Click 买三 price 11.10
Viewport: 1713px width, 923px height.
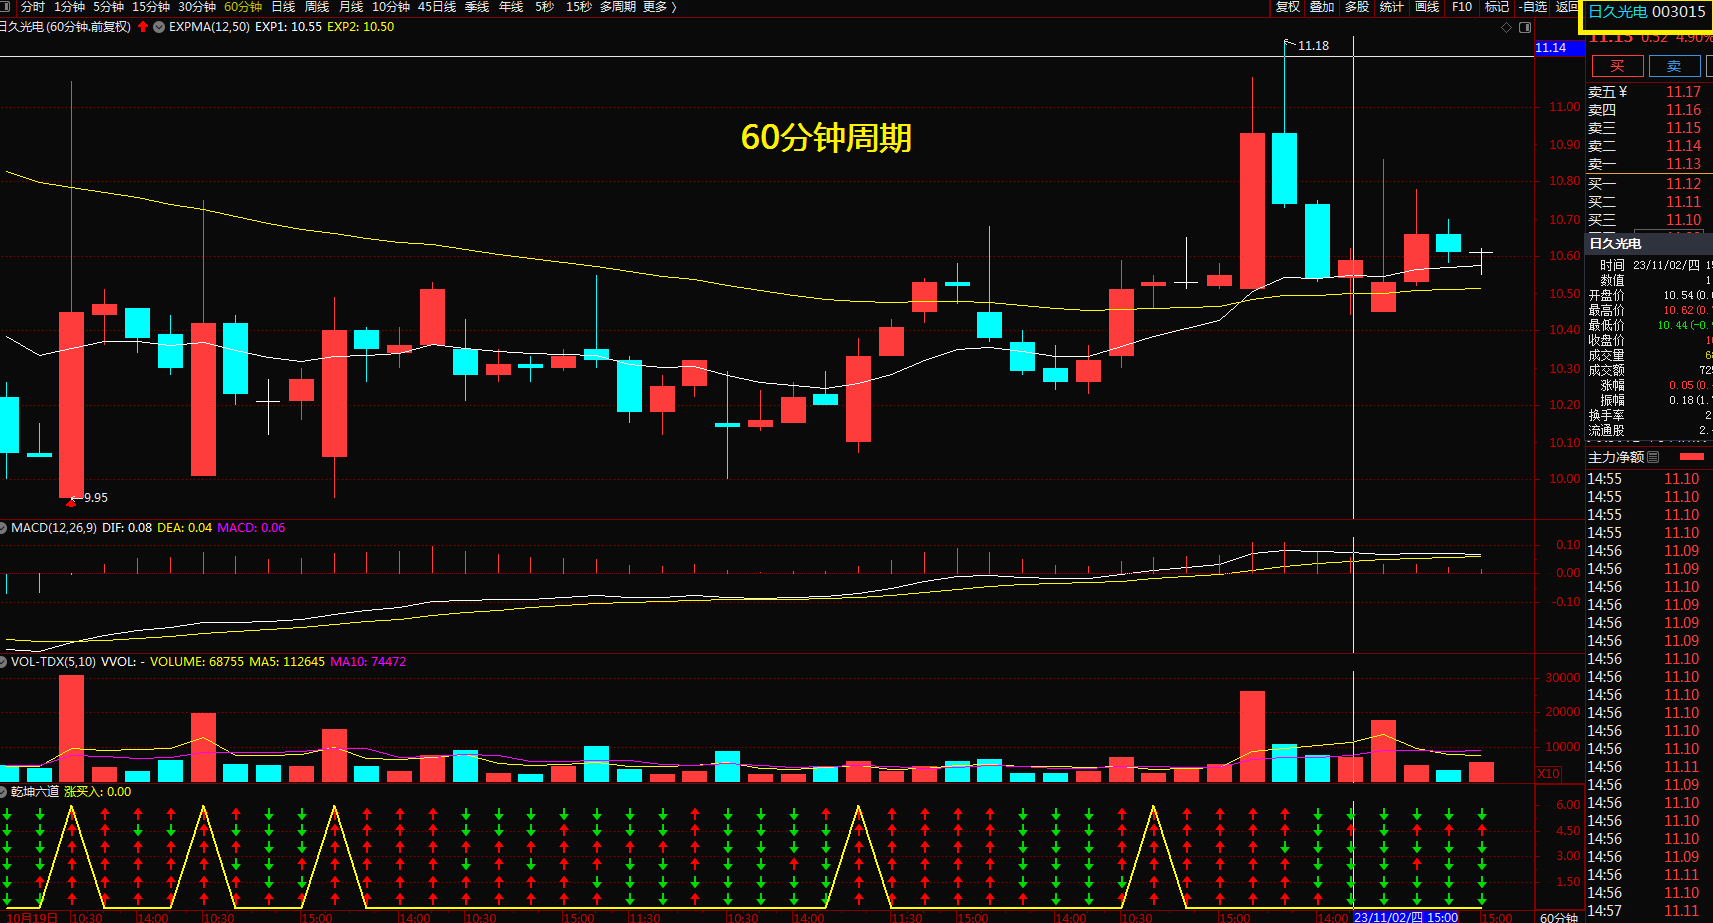point(1683,220)
